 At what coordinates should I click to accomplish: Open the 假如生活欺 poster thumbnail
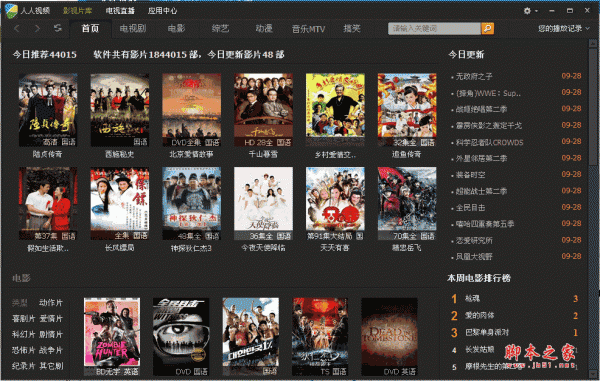[48, 204]
